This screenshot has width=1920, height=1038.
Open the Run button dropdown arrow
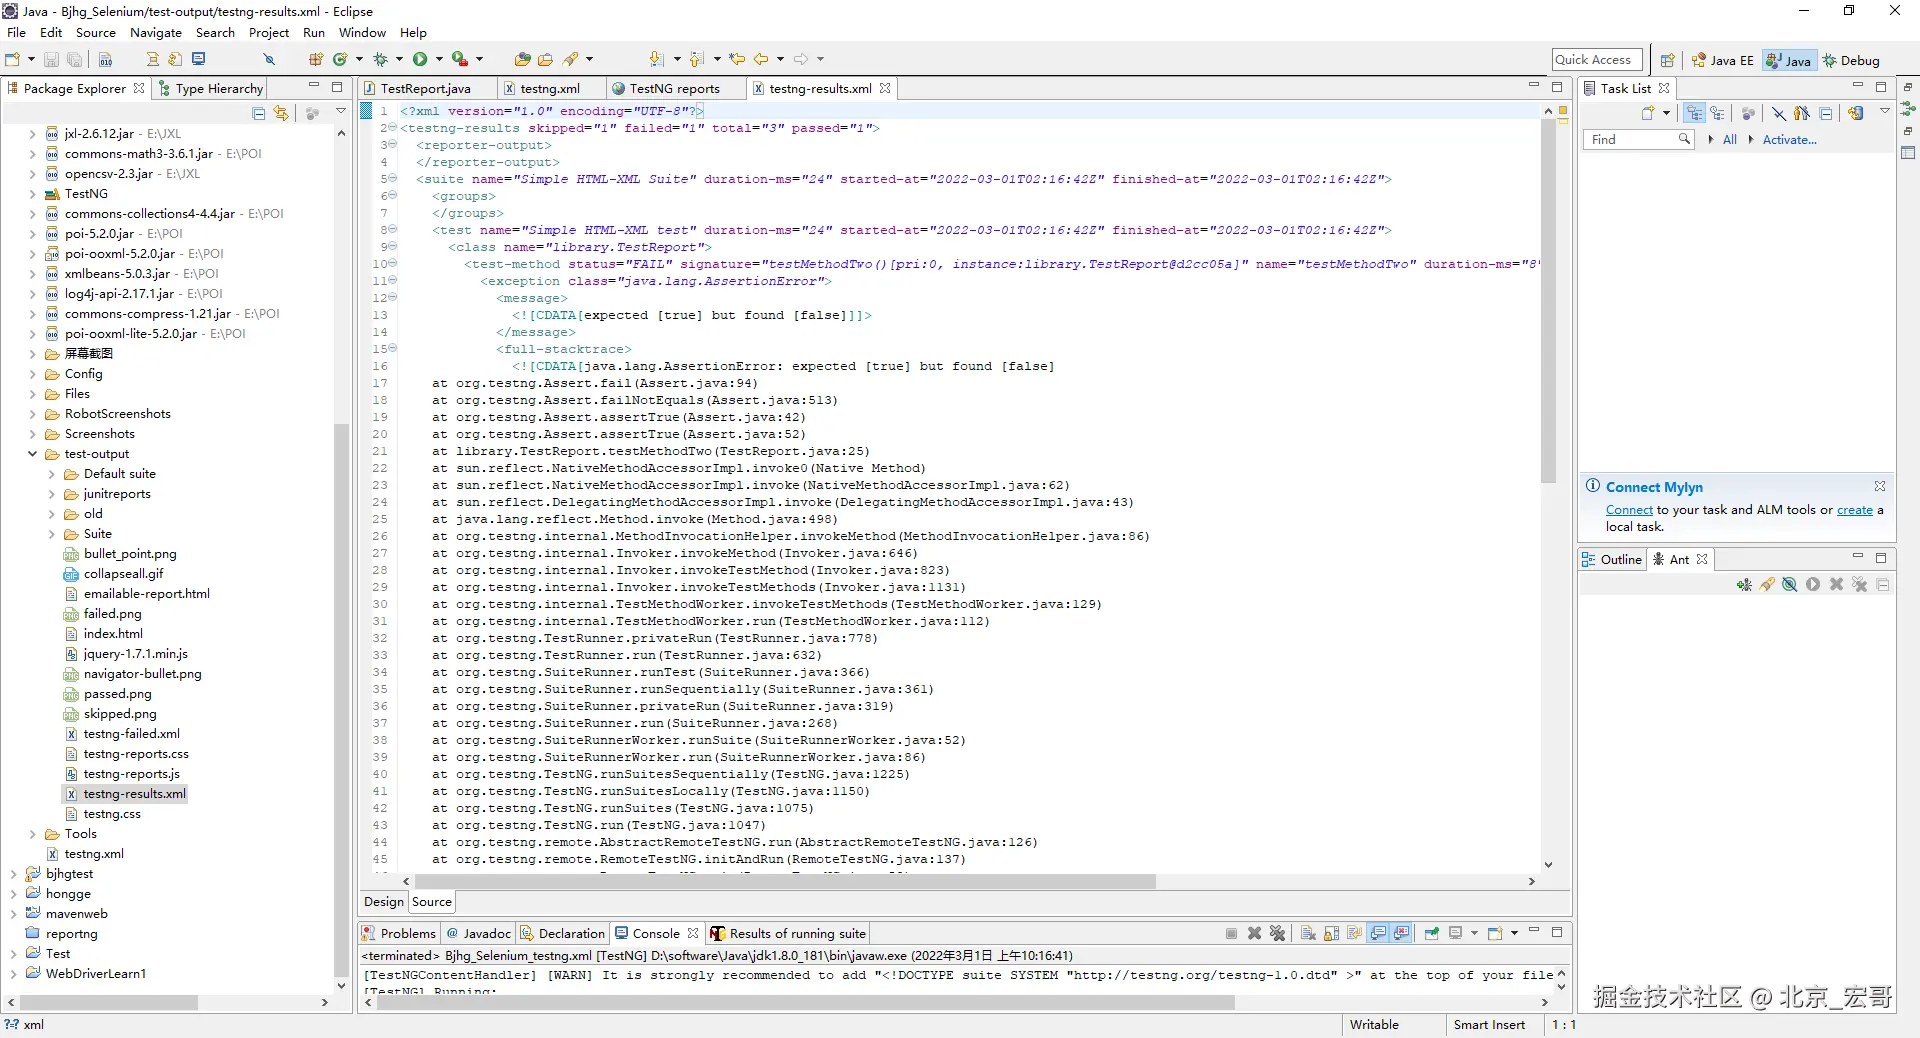[439, 60]
